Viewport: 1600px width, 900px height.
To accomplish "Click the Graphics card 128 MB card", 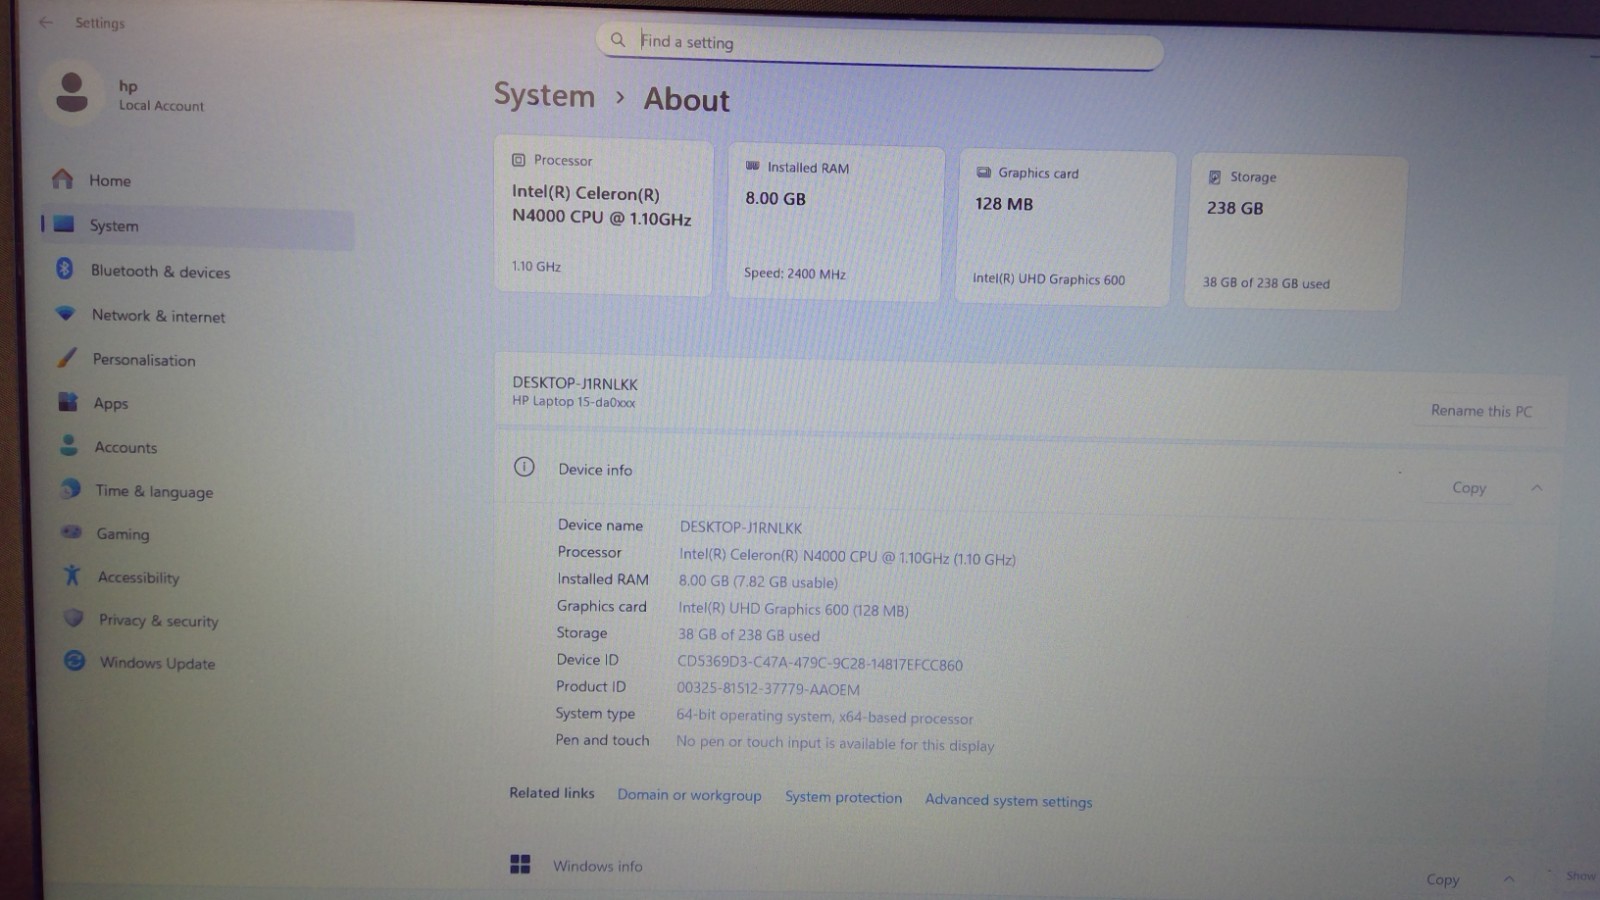I will [x=1064, y=228].
